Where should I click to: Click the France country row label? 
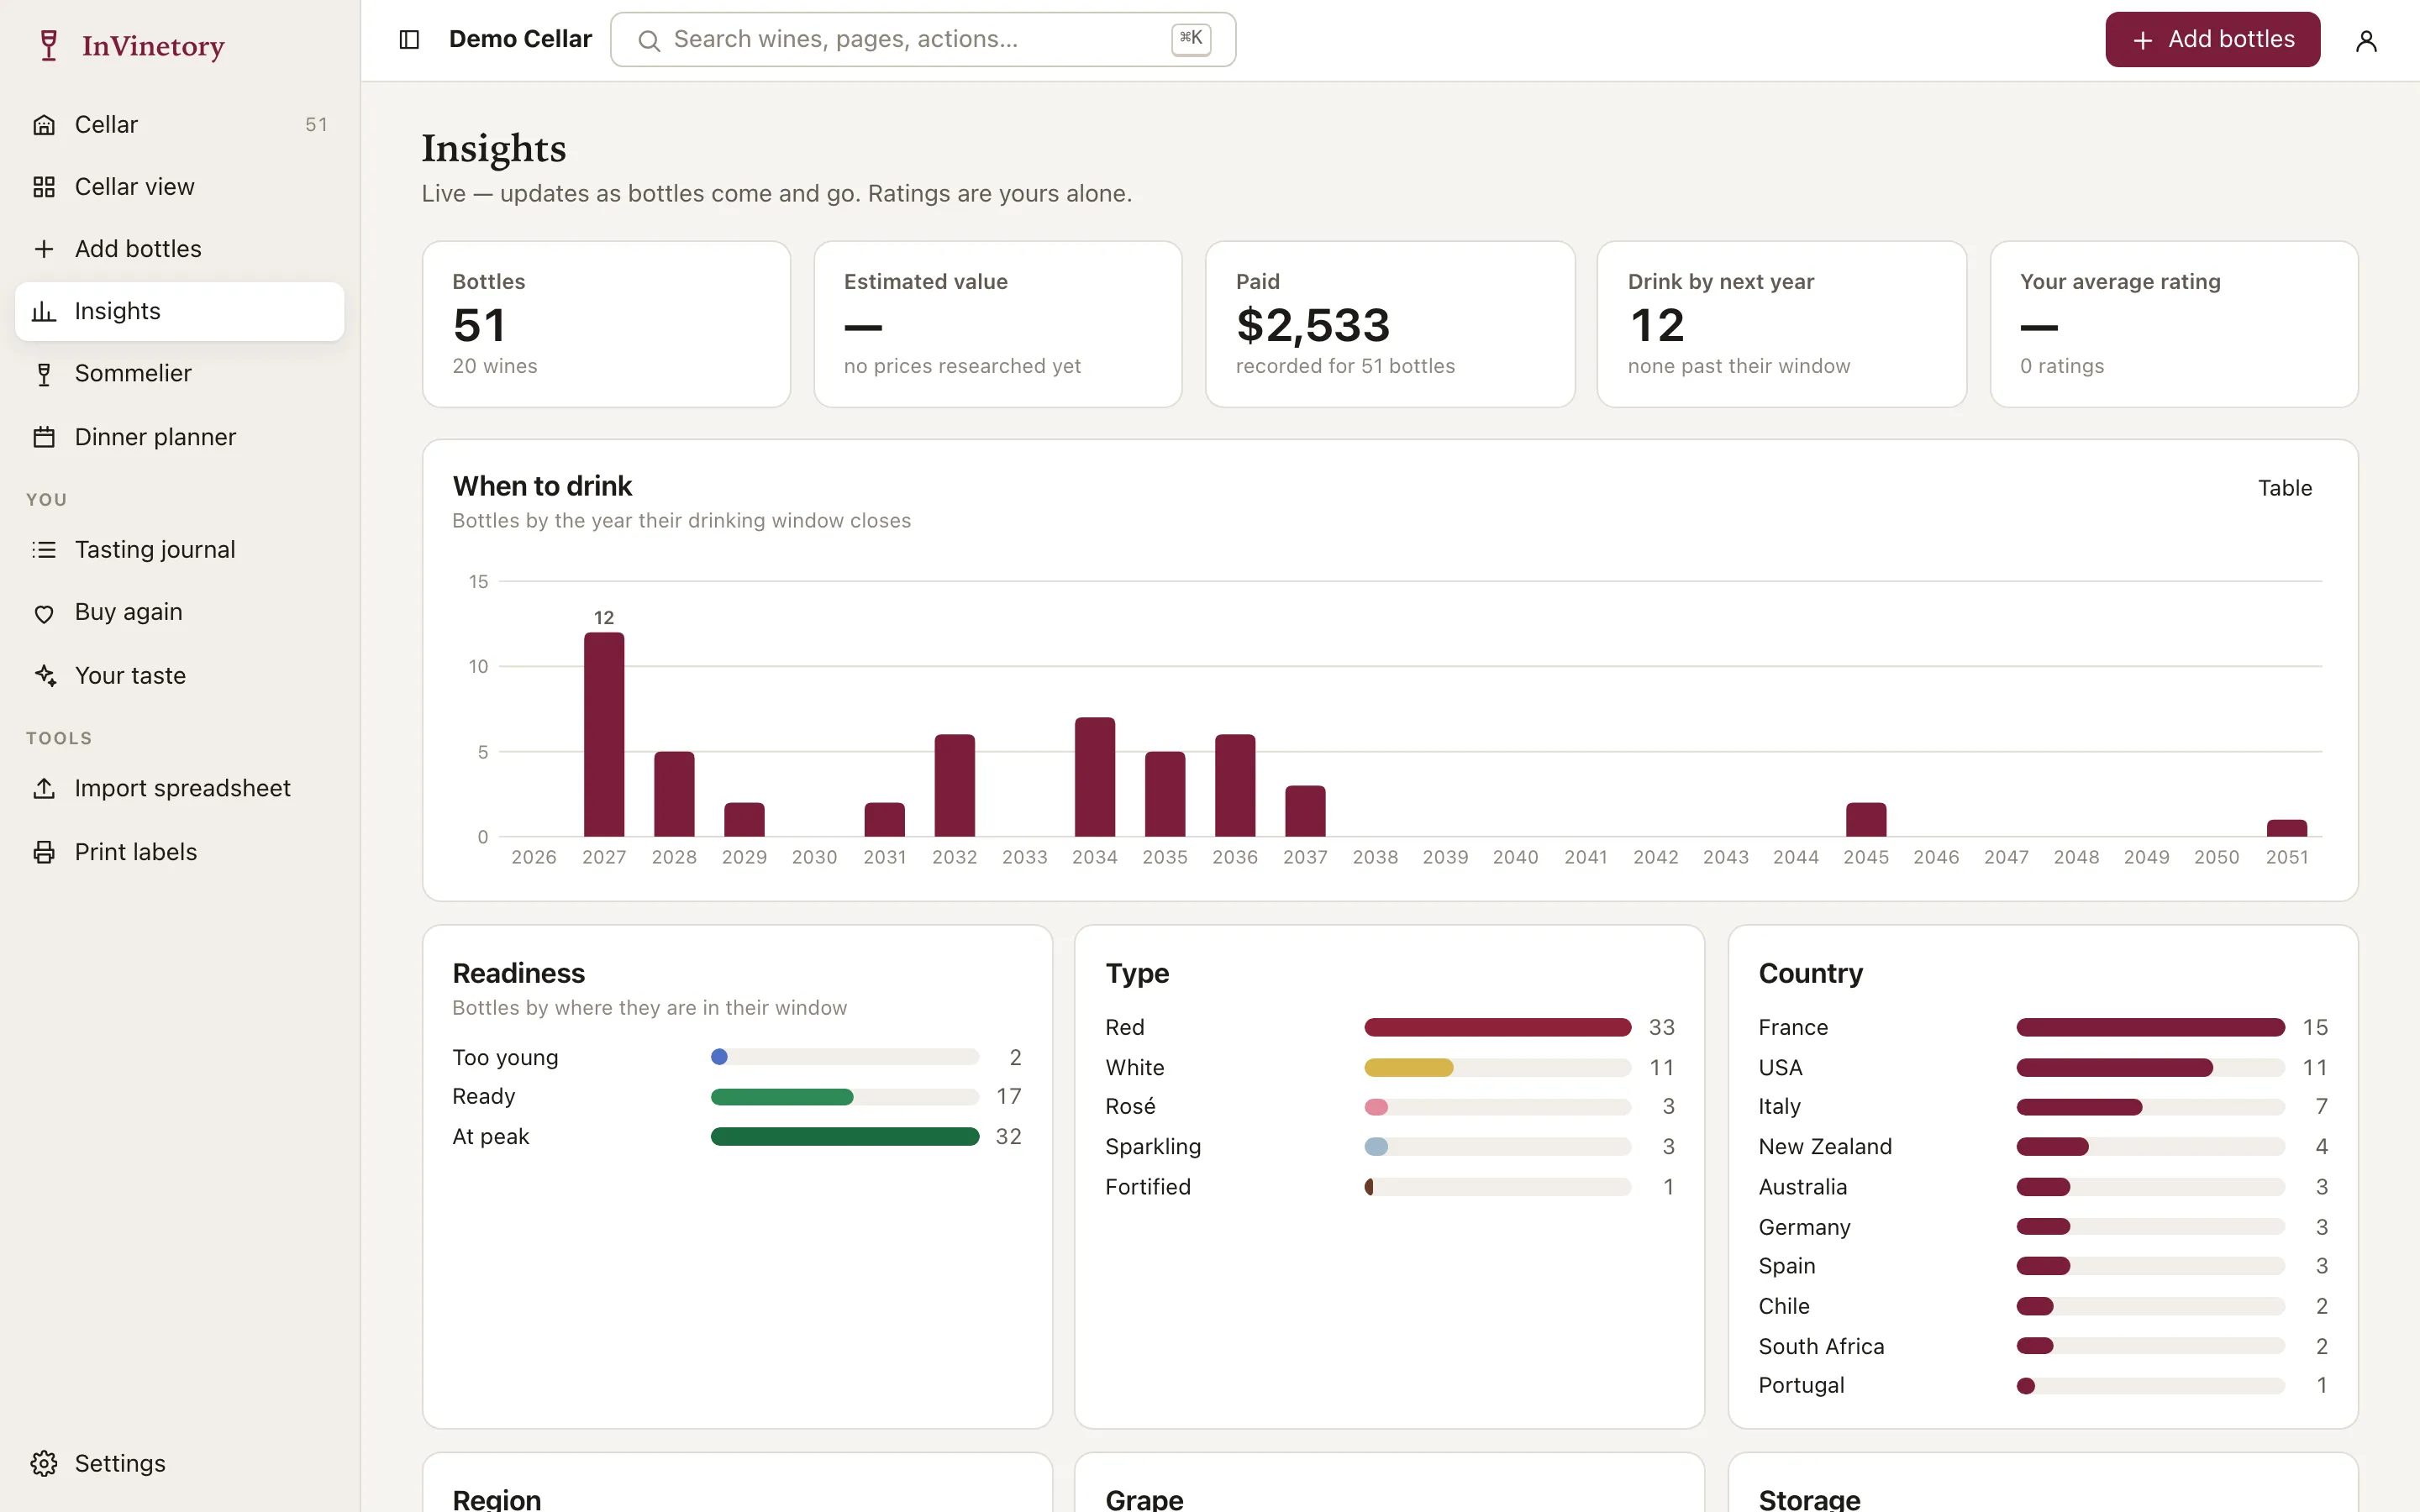[1793, 1027]
